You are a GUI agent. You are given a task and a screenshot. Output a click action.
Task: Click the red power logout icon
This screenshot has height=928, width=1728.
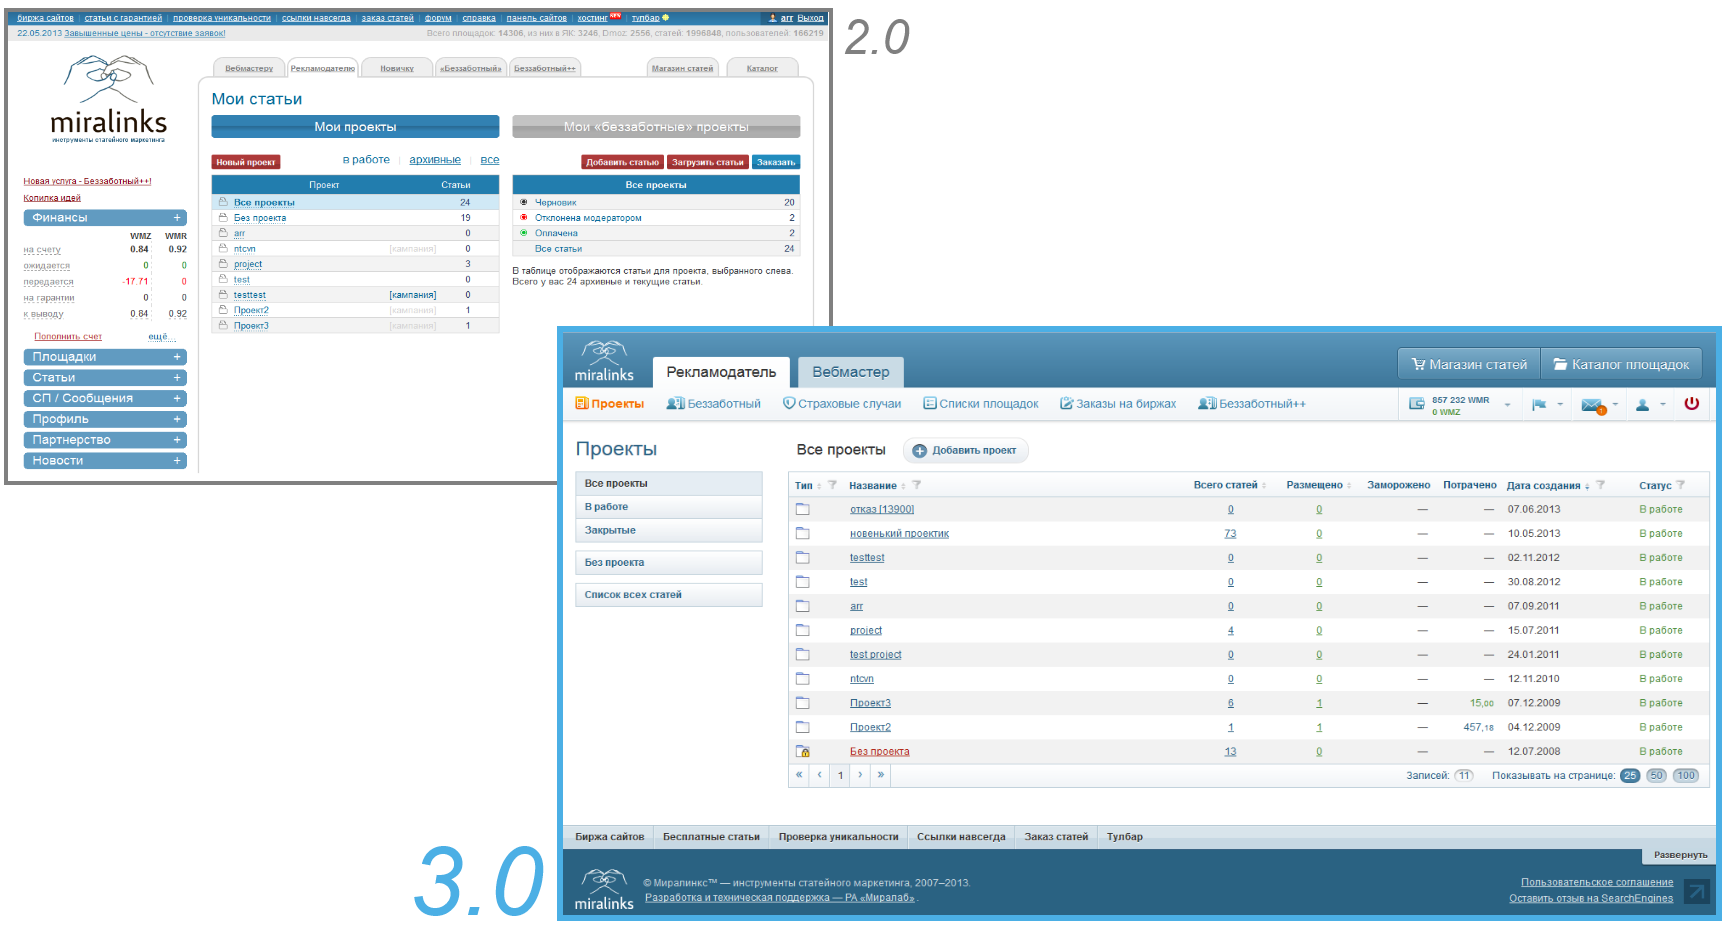(x=1692, y=404)
